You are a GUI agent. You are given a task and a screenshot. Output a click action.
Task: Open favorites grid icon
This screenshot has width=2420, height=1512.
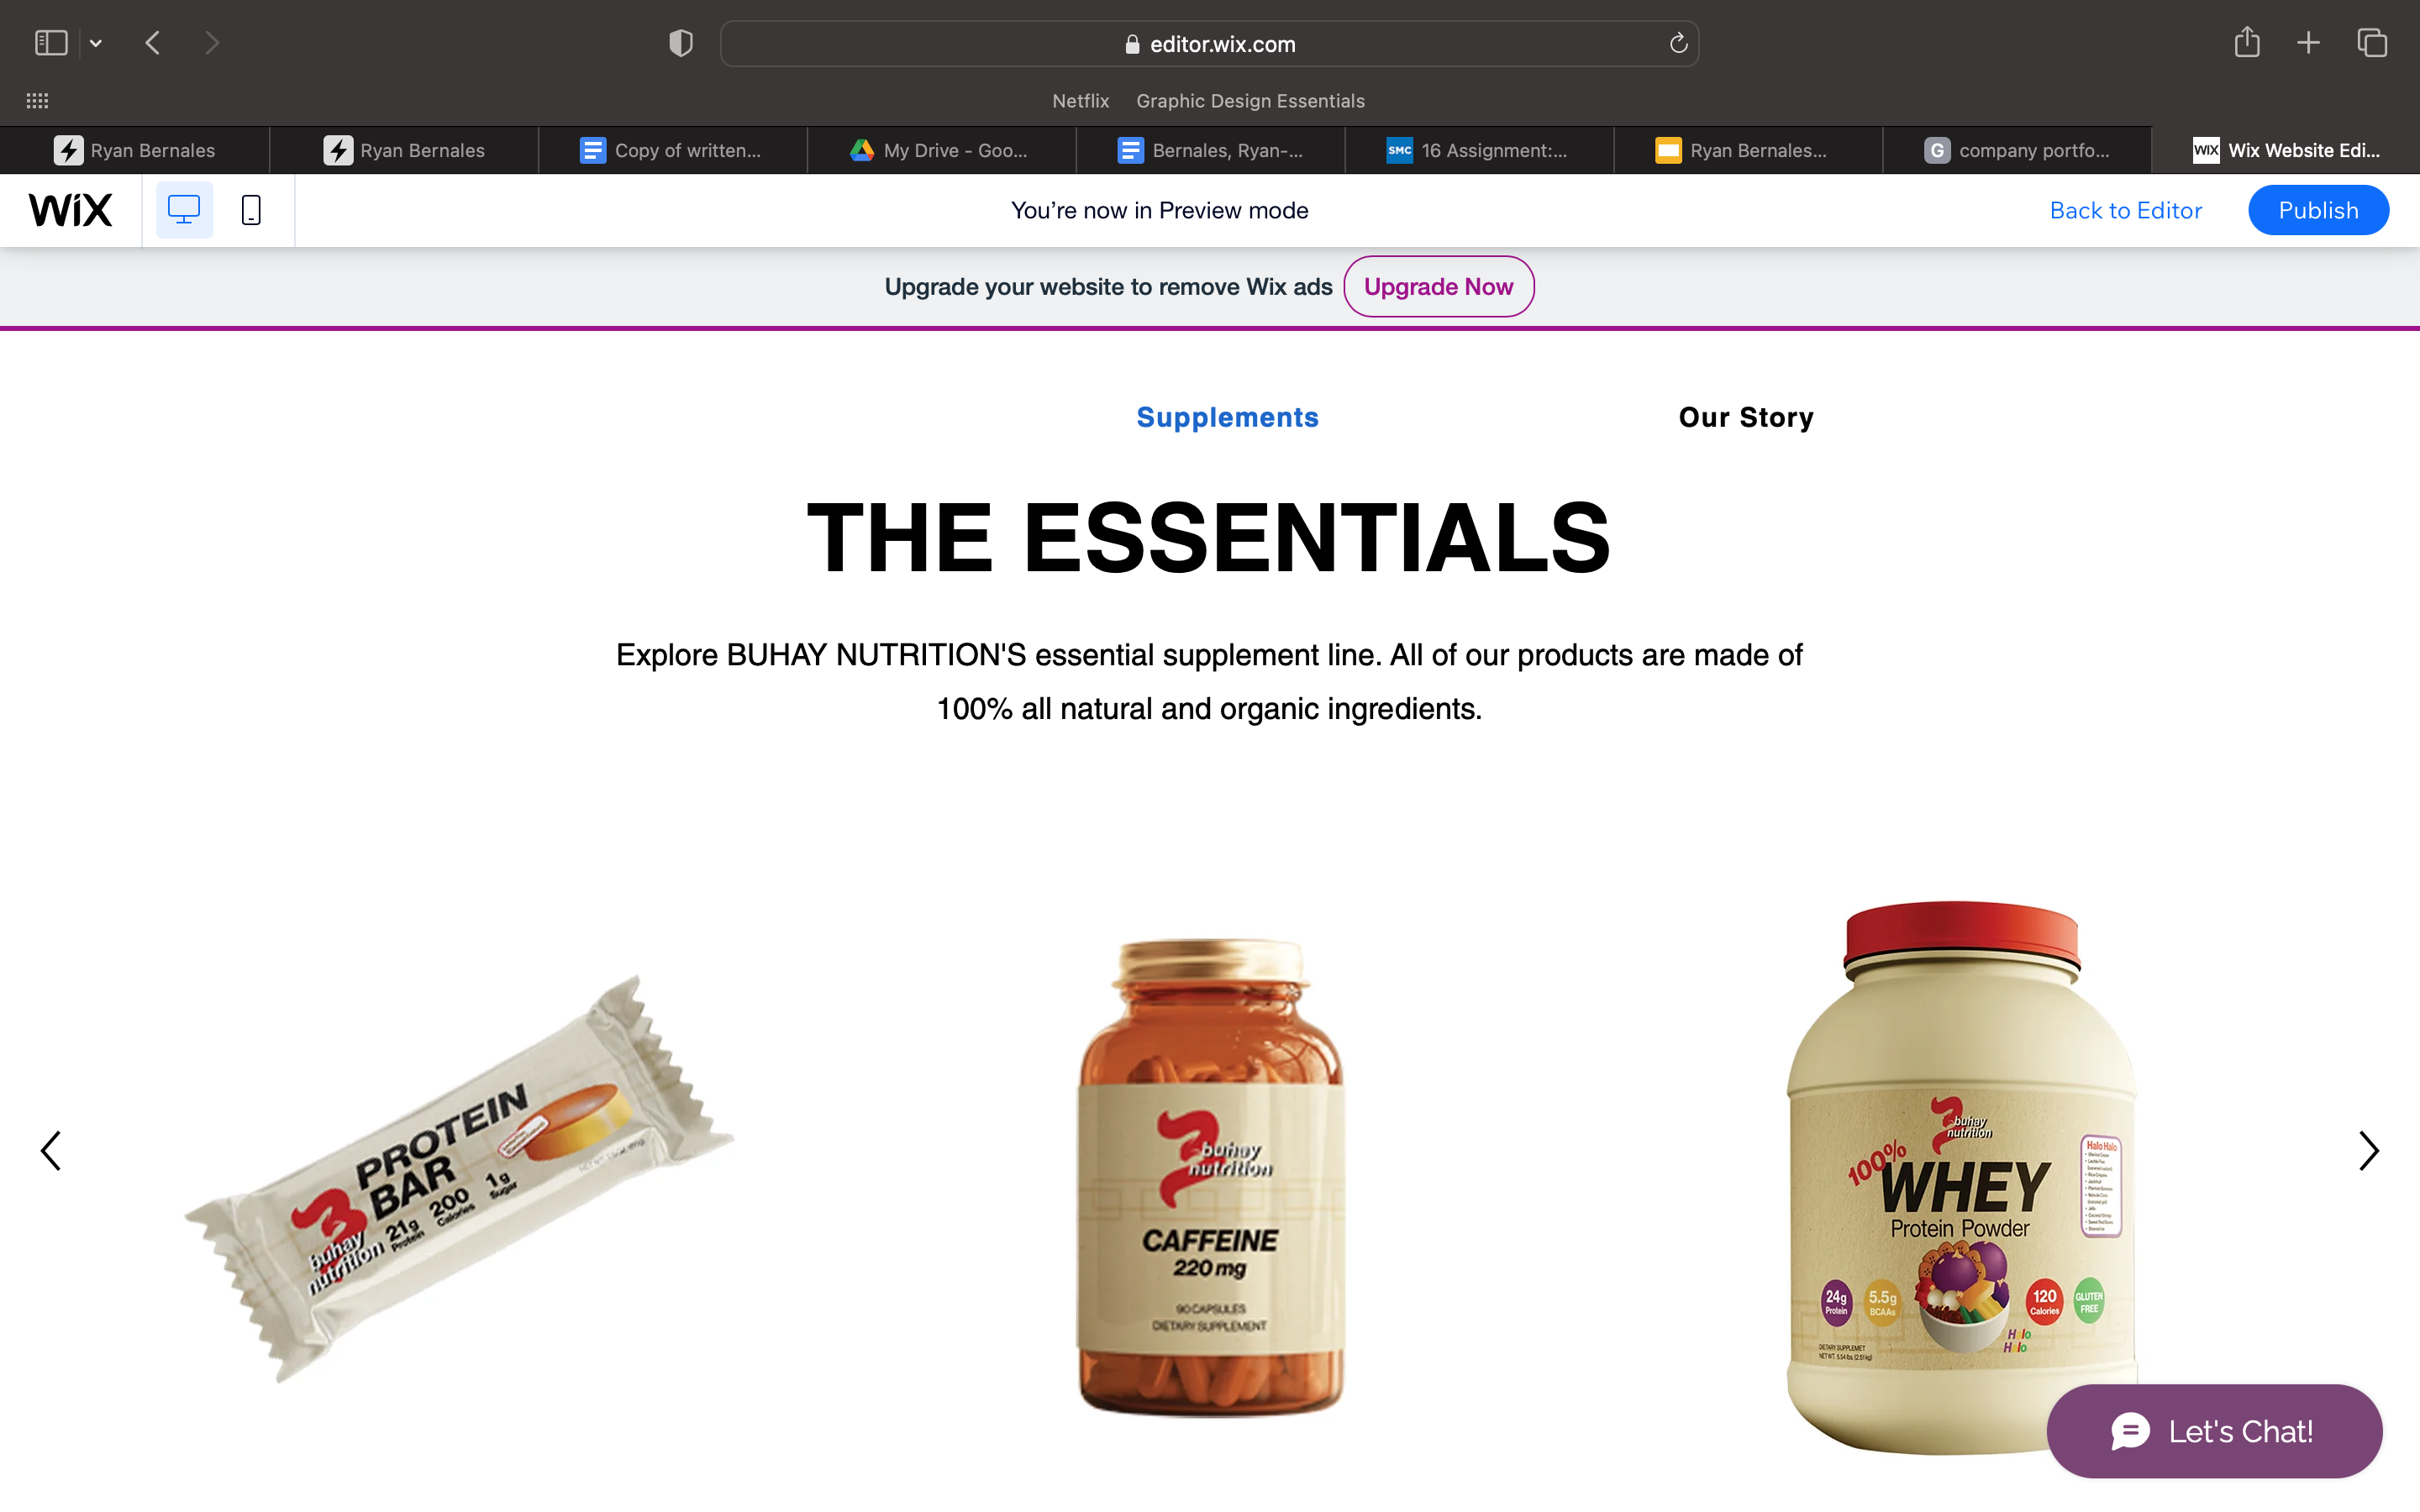(37, 101)
